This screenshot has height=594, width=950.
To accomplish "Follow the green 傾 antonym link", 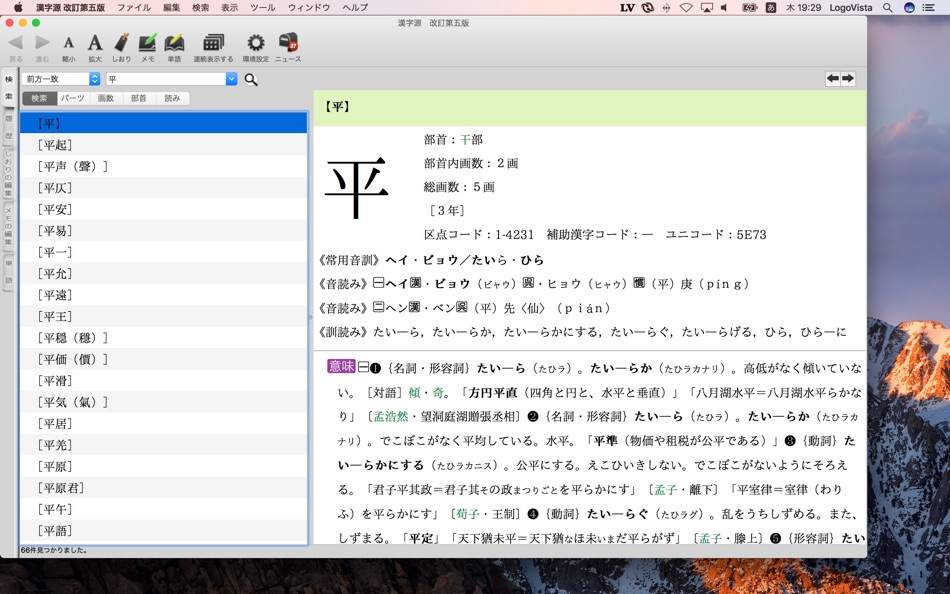I will pos(414,393).
